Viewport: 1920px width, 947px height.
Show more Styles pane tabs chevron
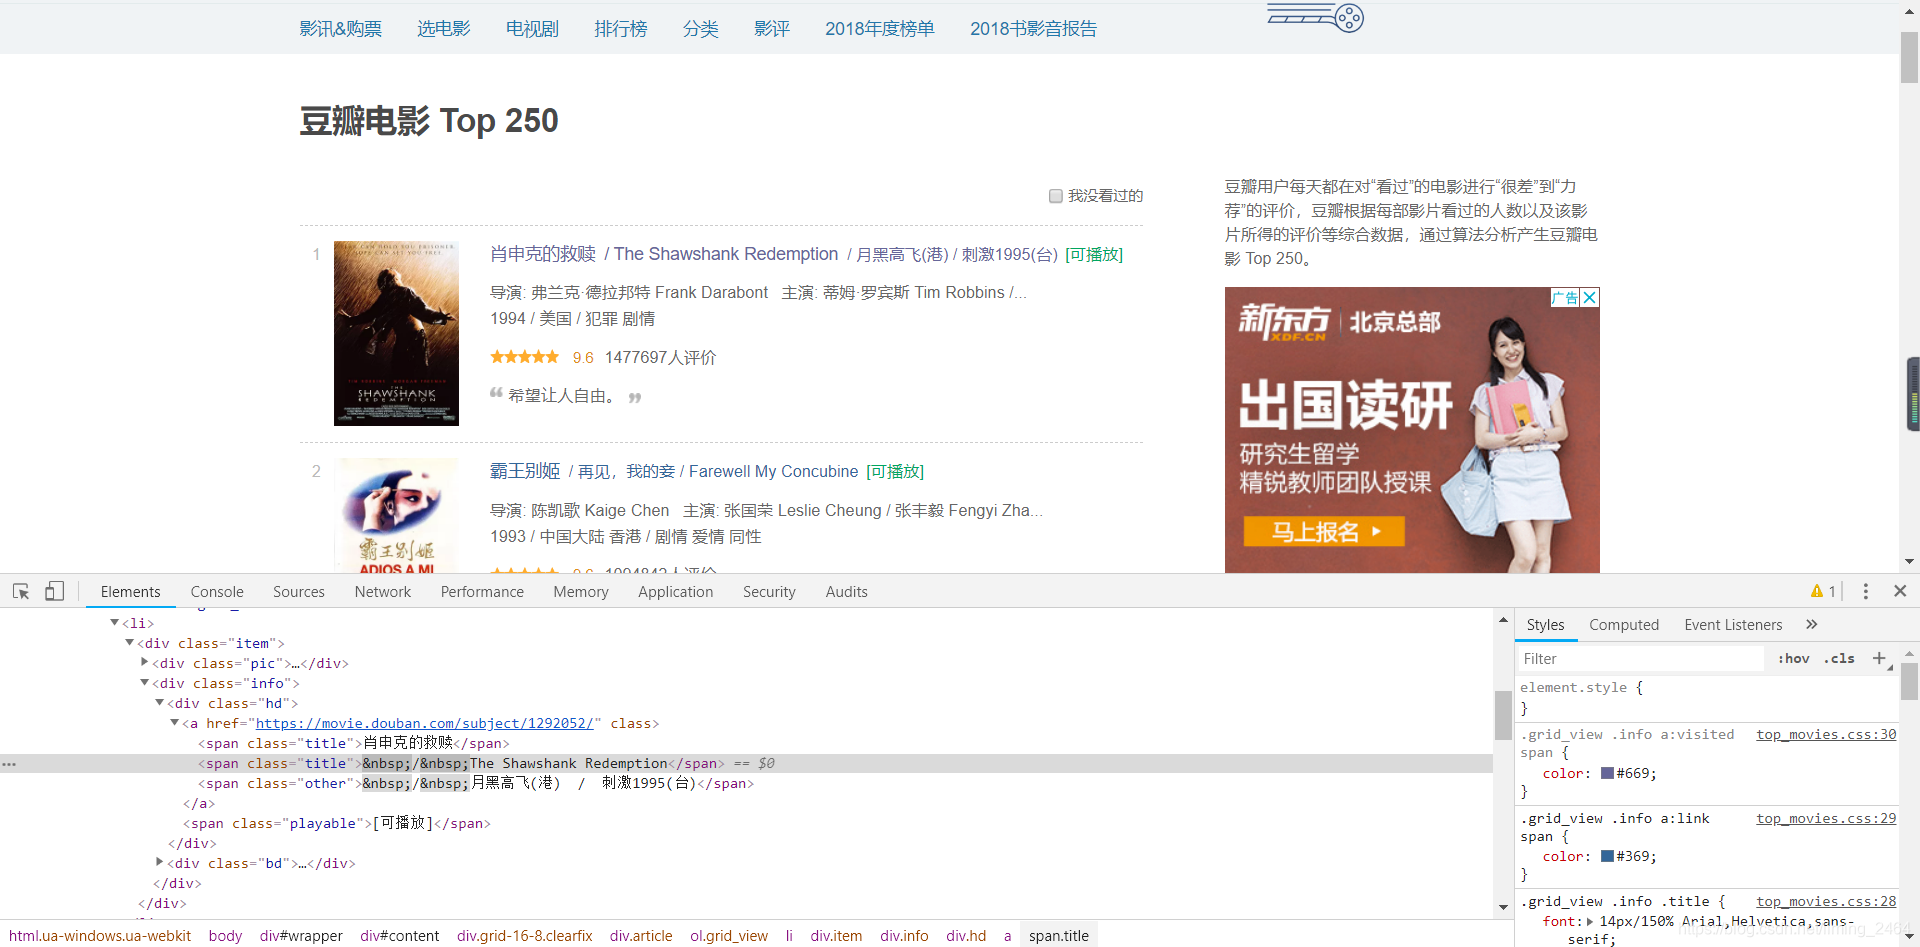(1811, 624)
